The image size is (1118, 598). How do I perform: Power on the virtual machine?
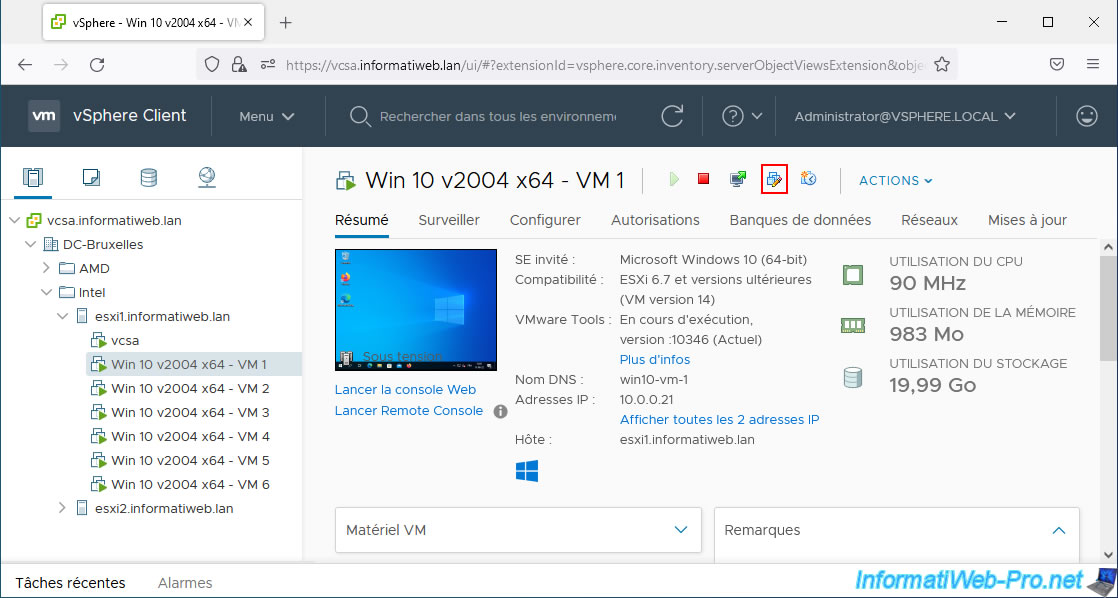tap(675, 179)
